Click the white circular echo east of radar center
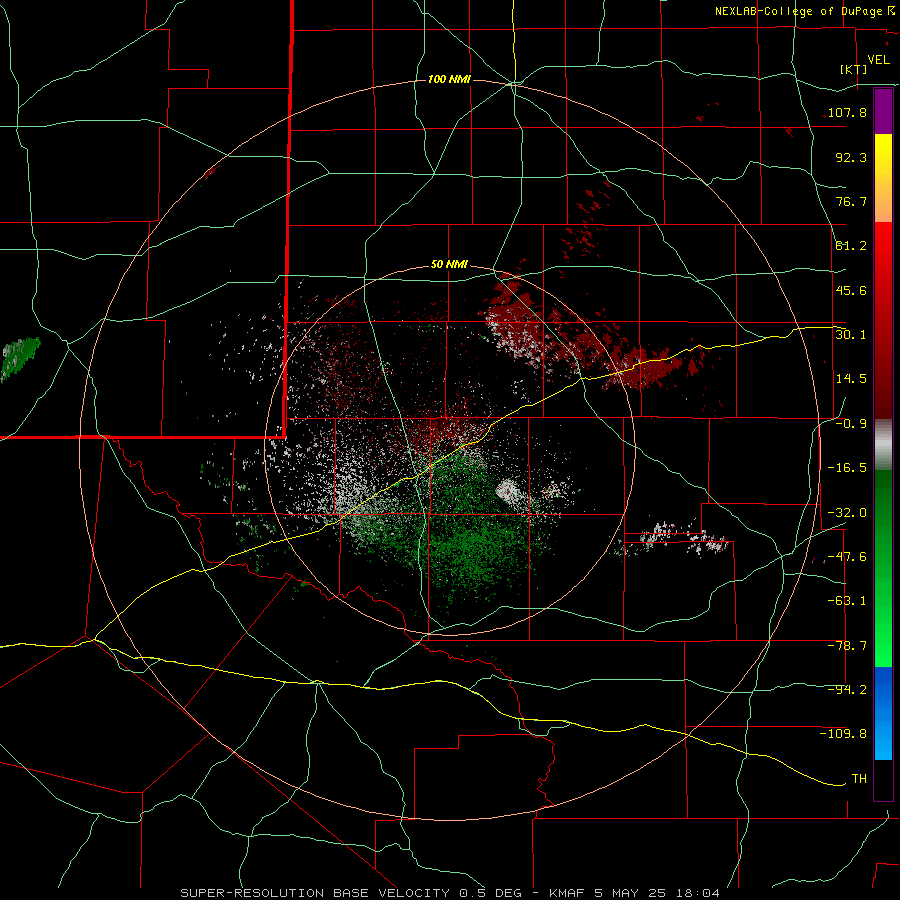The height and width of the screenshot is (900, 900). [x=508, y=491]
